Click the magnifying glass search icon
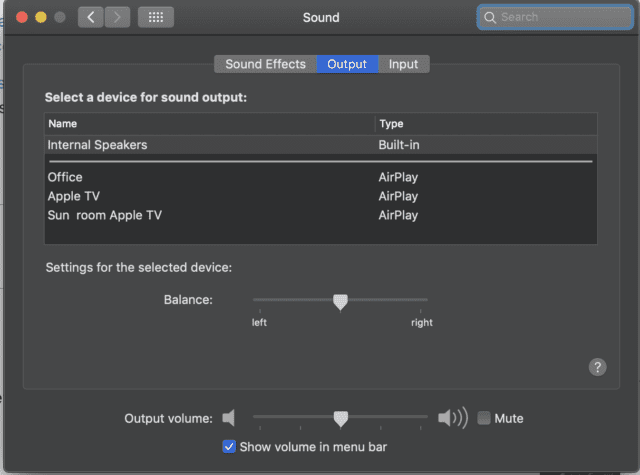This screenshot has width=640, height=475. pos(489,17)
